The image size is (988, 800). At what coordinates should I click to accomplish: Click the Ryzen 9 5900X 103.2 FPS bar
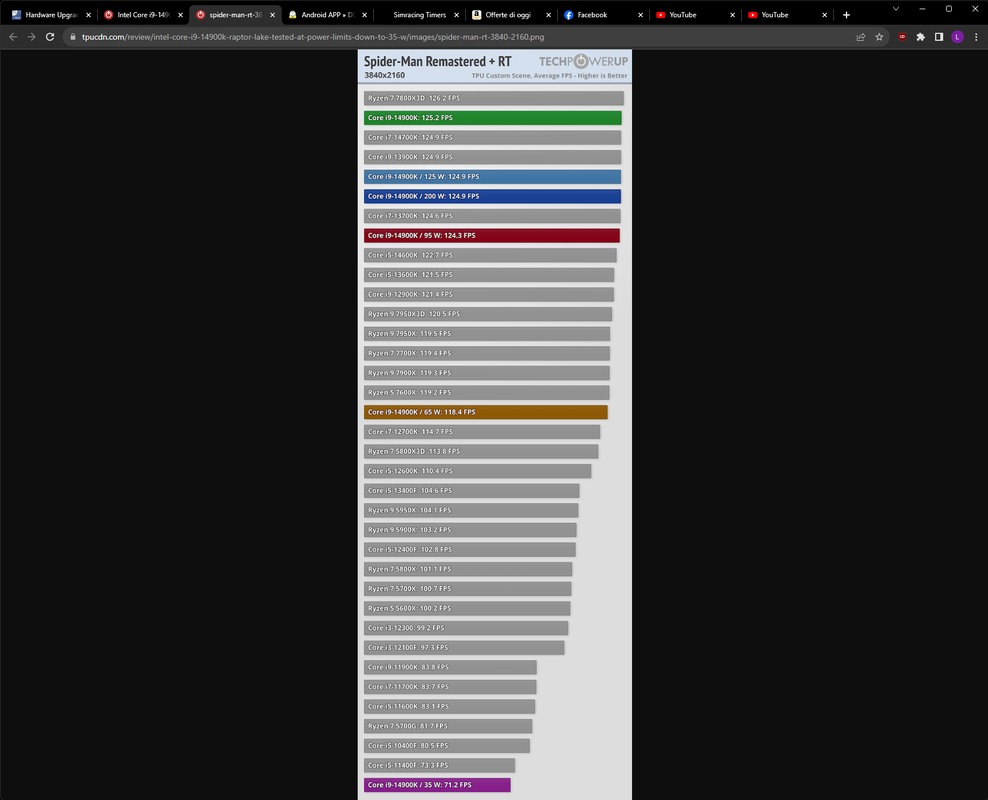[469, 530]
